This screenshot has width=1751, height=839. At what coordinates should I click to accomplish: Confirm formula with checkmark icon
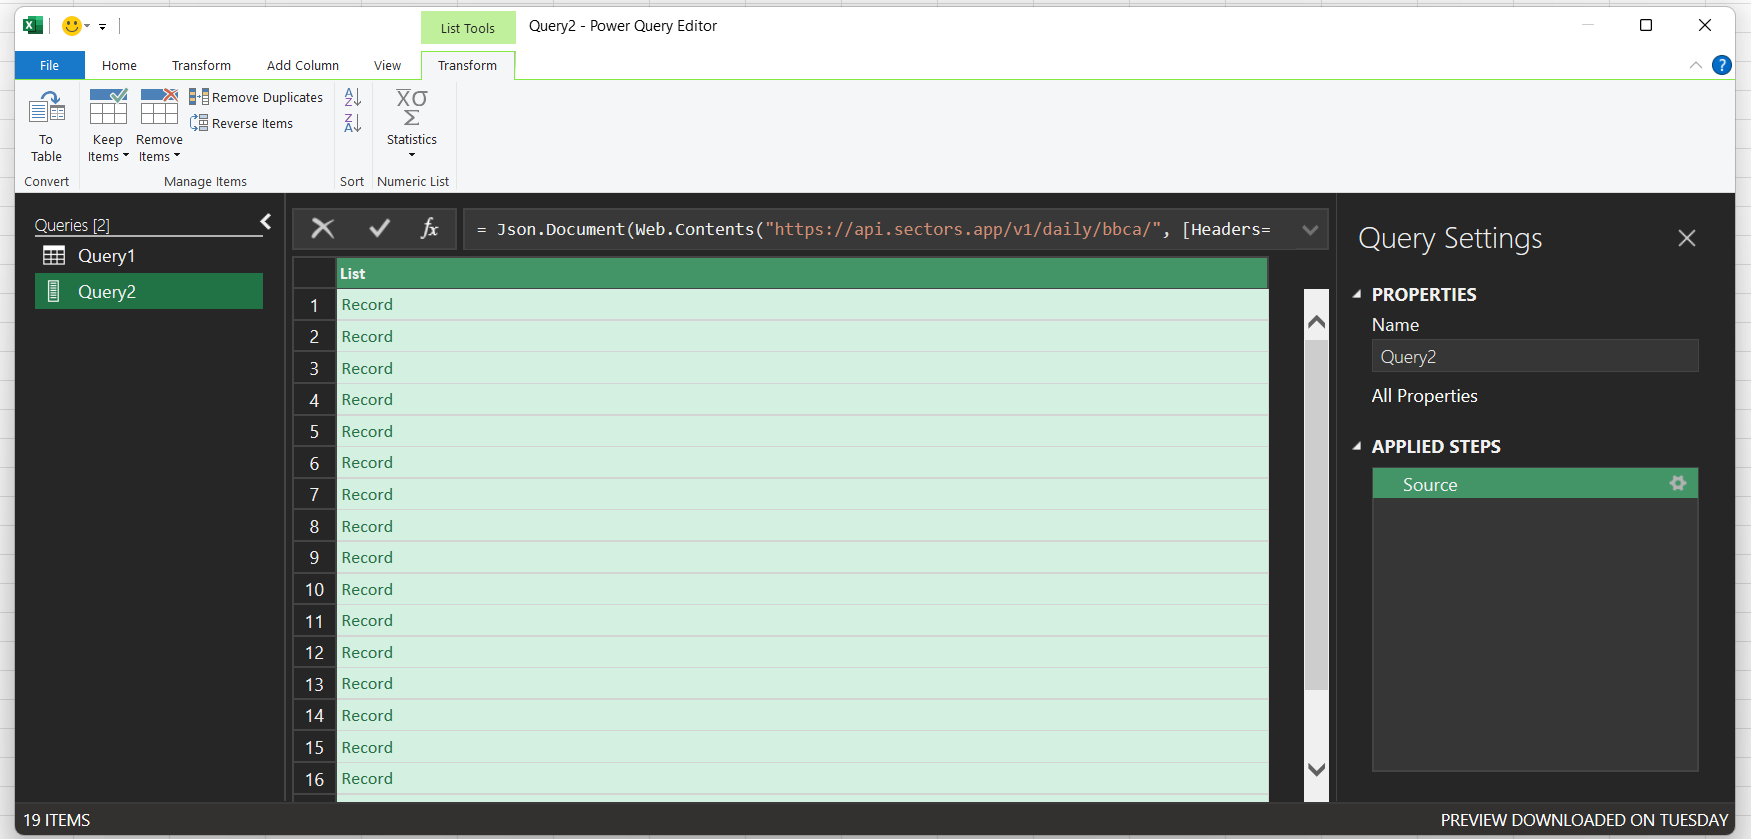pos(379,228)
